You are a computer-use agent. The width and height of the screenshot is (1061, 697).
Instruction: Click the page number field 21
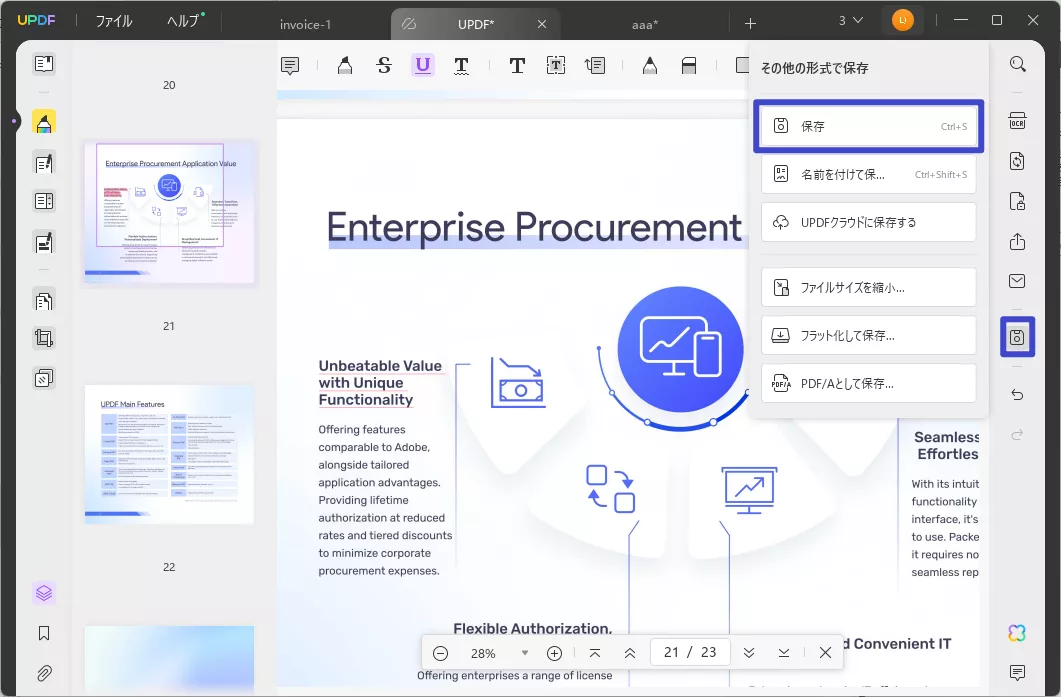click(x=671, y=652)
